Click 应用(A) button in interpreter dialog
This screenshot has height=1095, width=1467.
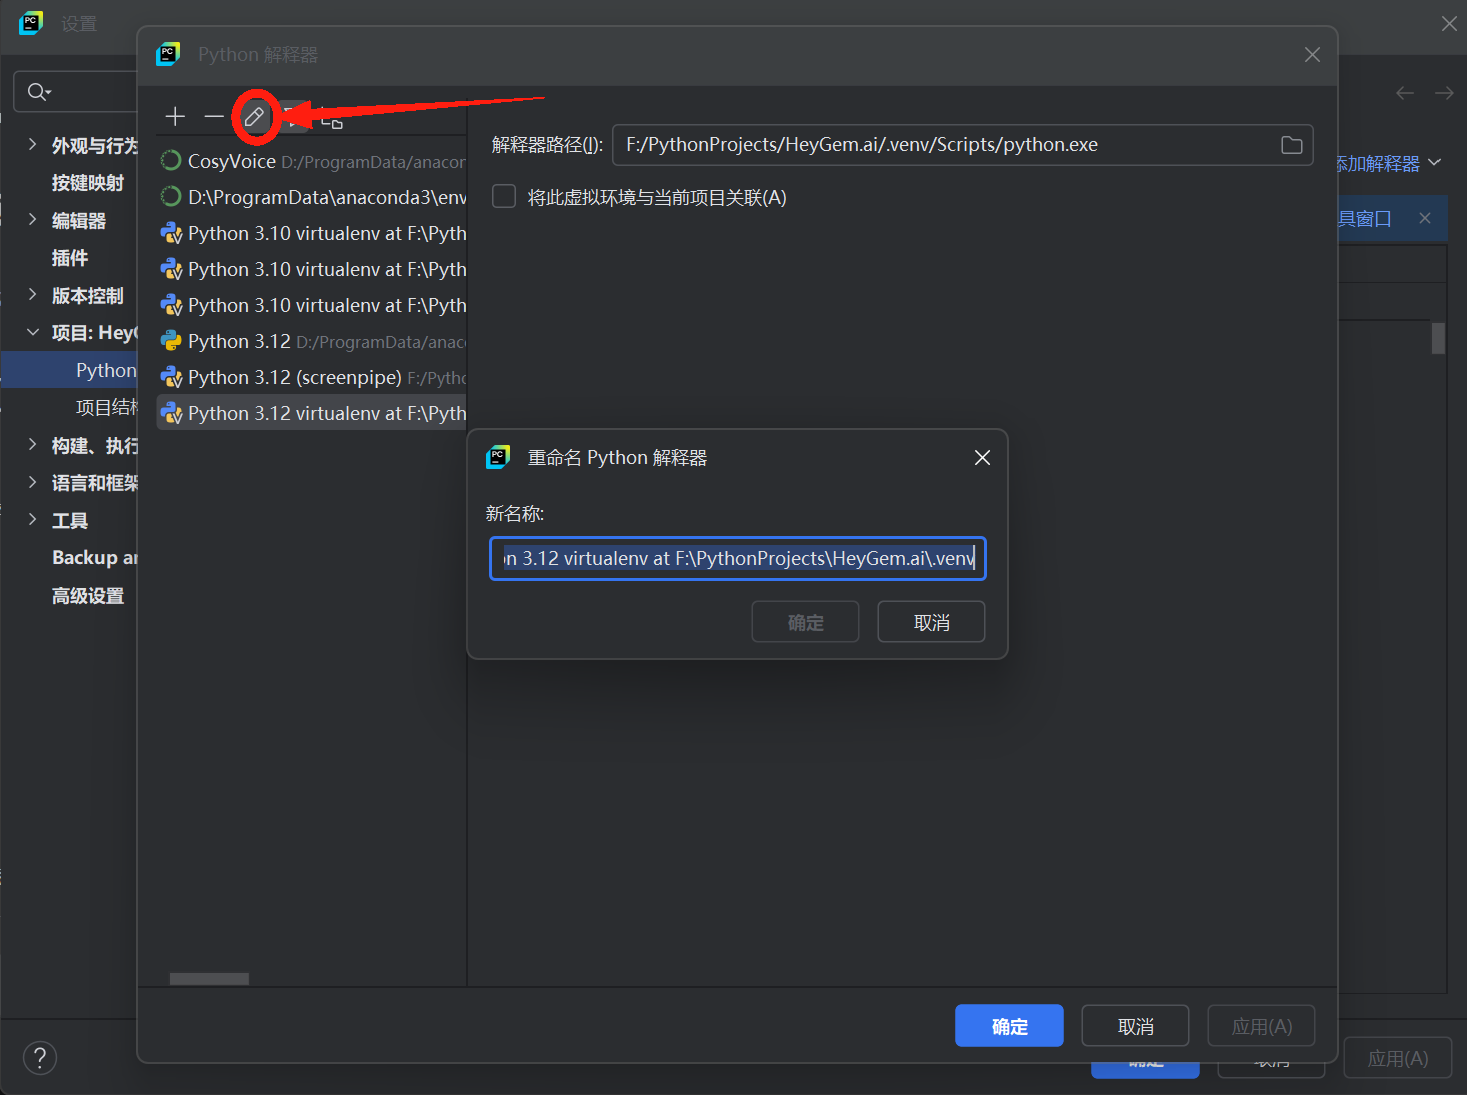click(1261, 1026)
